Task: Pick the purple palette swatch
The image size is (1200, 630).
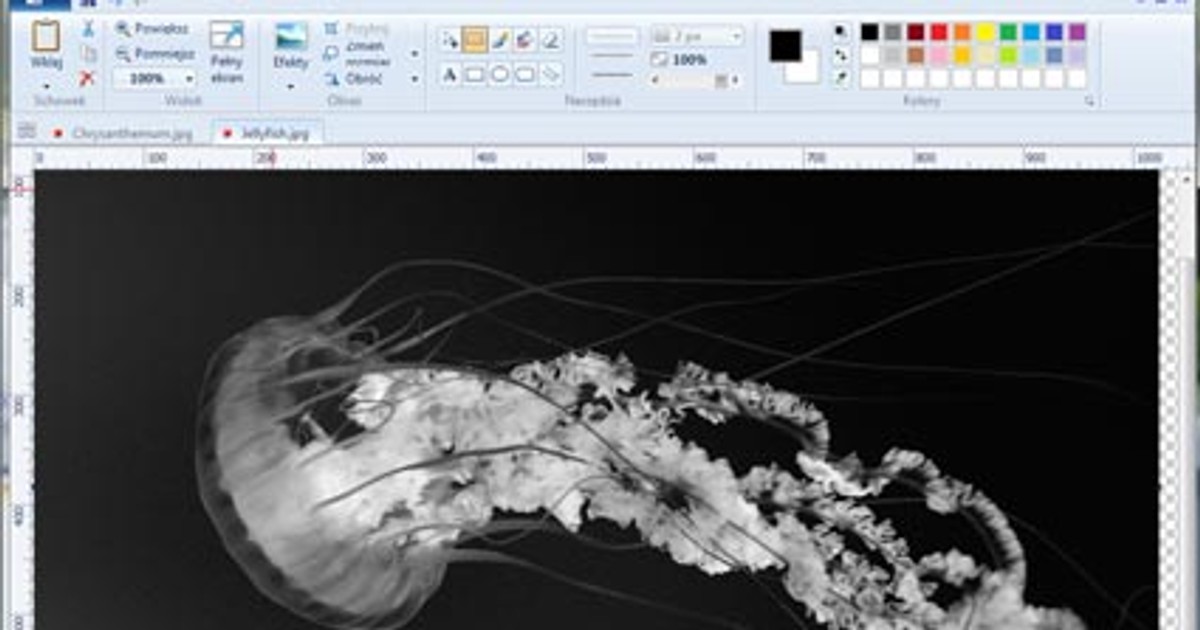Action: click(x=1077, y=32)
